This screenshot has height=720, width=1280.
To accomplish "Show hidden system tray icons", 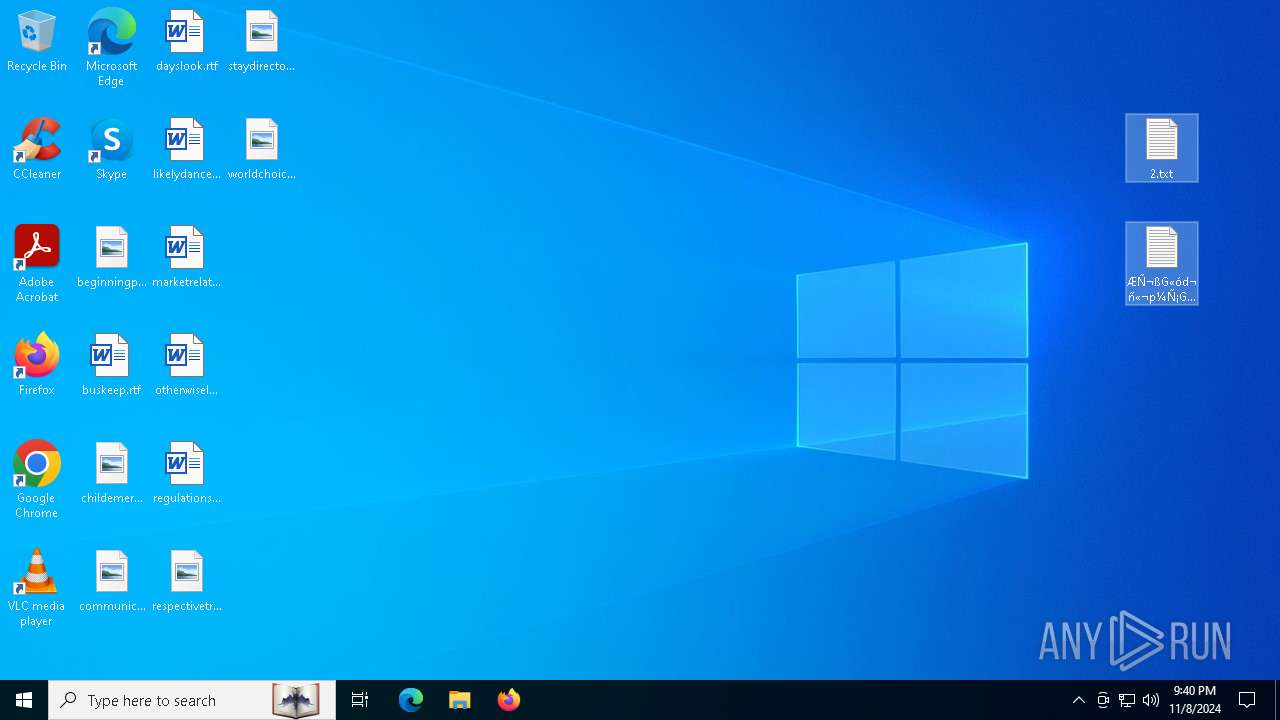I will (x=1078, y=700).
